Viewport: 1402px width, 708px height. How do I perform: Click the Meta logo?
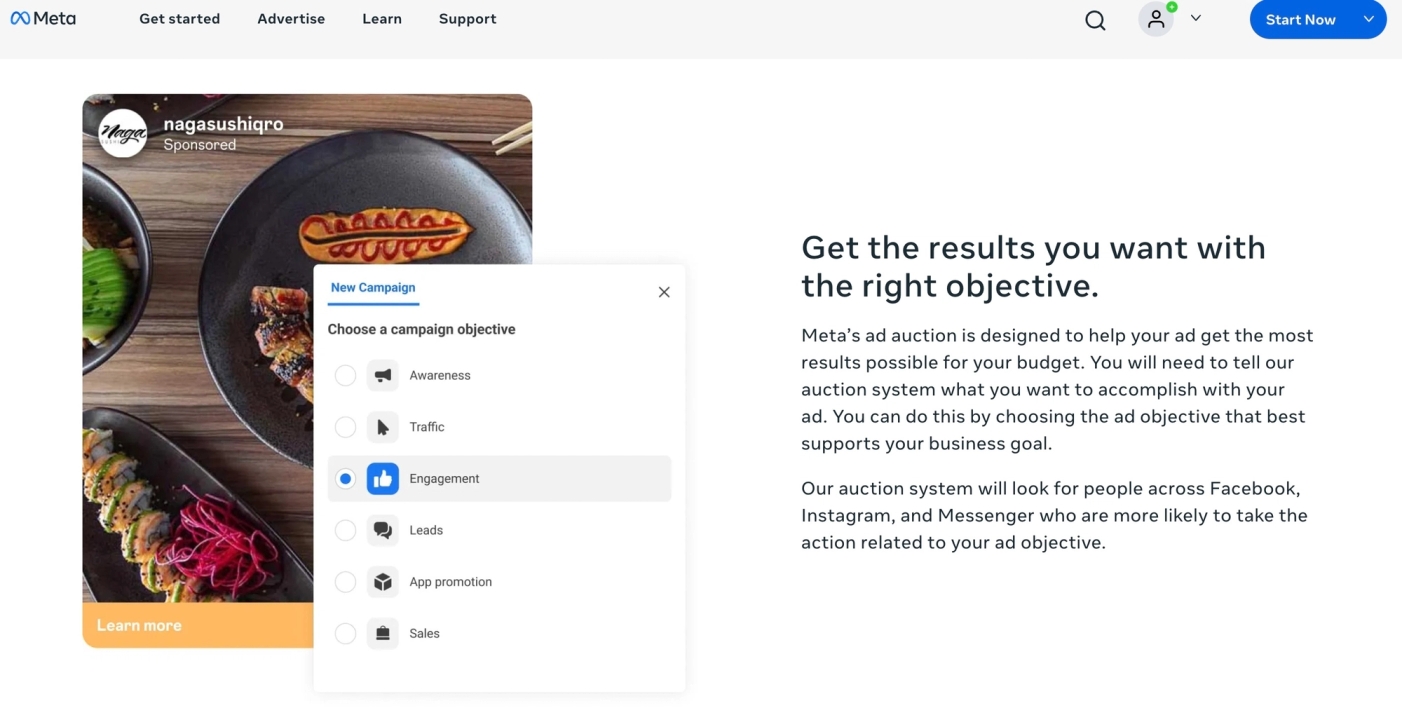click(x=43, y=18)
